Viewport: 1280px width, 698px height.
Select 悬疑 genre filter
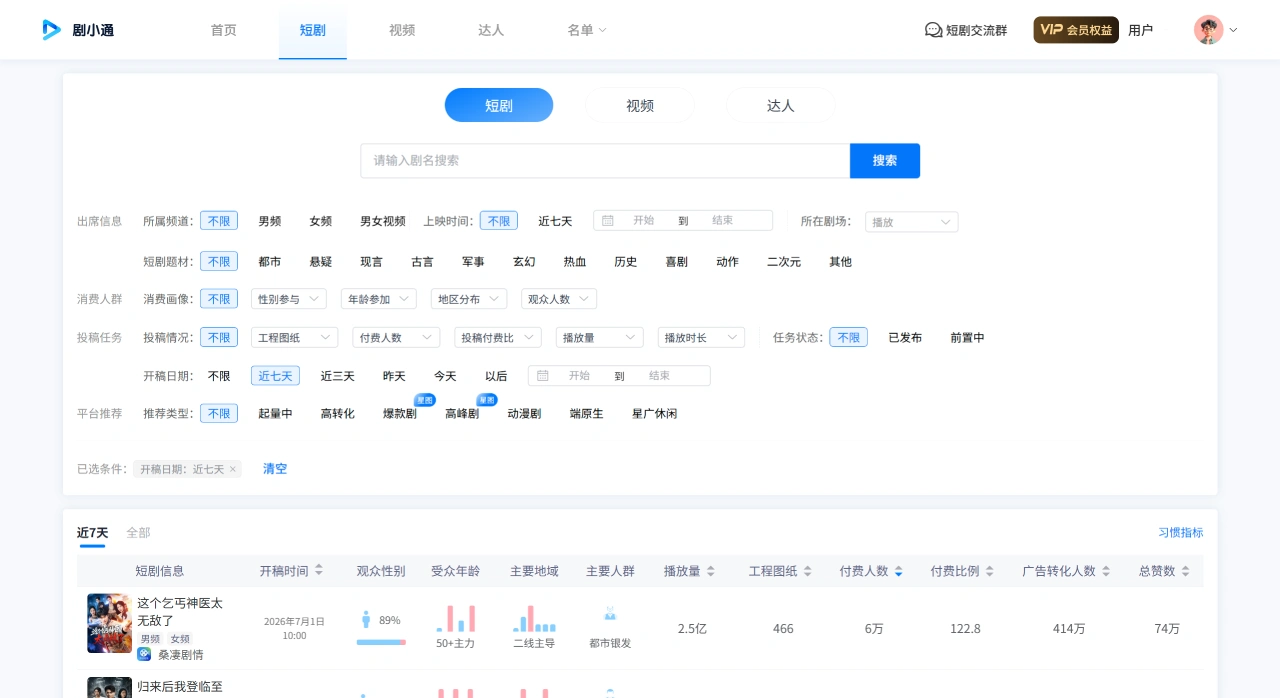320,261
